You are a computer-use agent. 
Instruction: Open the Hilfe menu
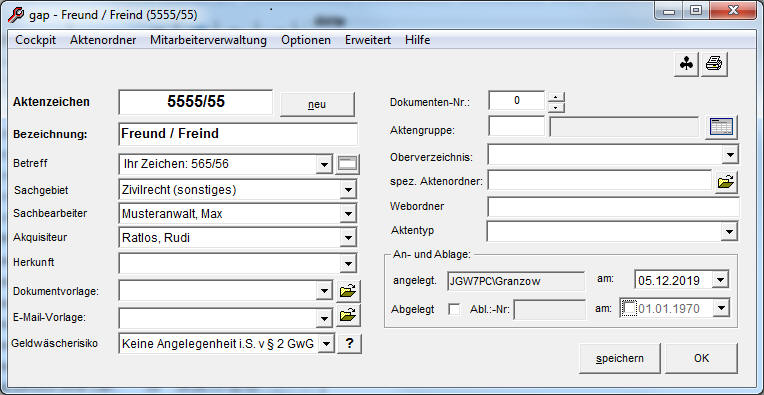tap(417, 40)
